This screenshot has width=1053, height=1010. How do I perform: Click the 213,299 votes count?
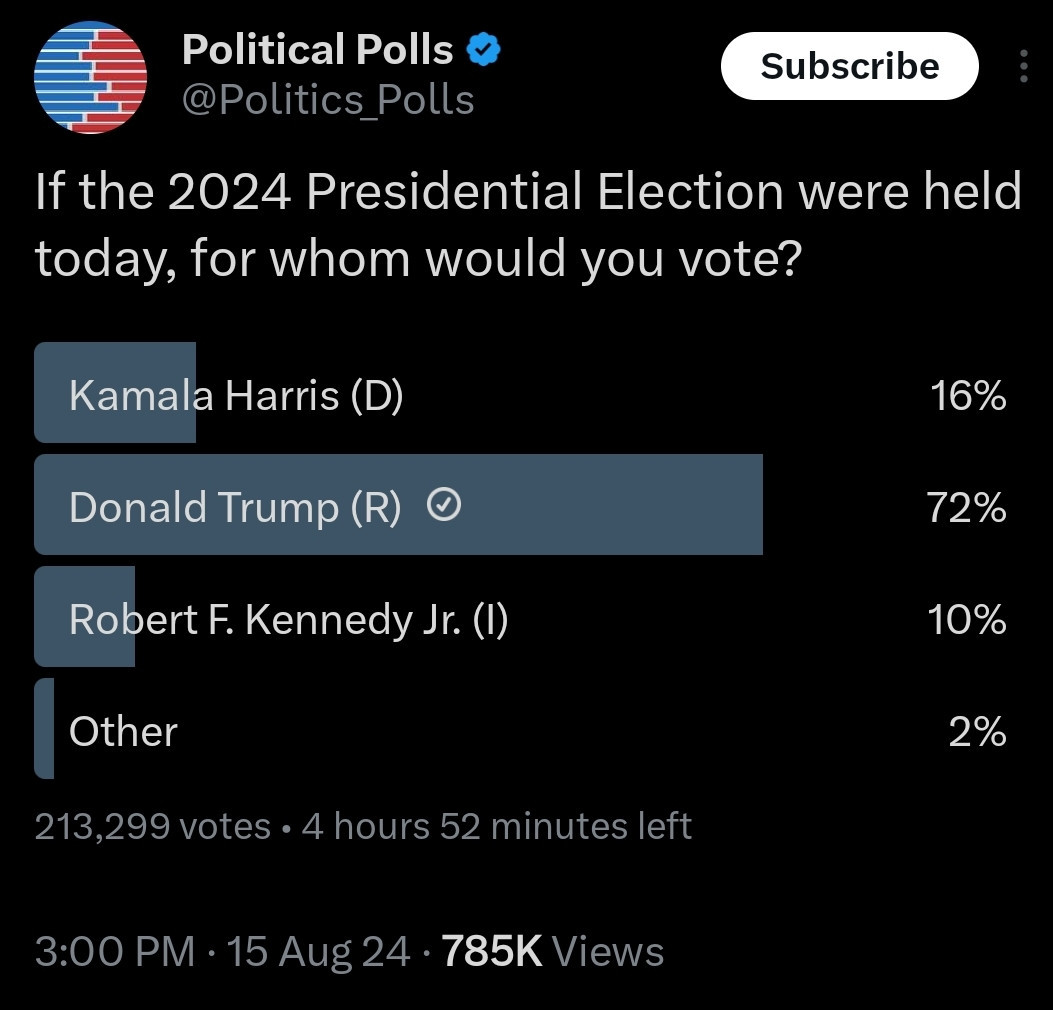pyautogui.click(x=152, y=826)
